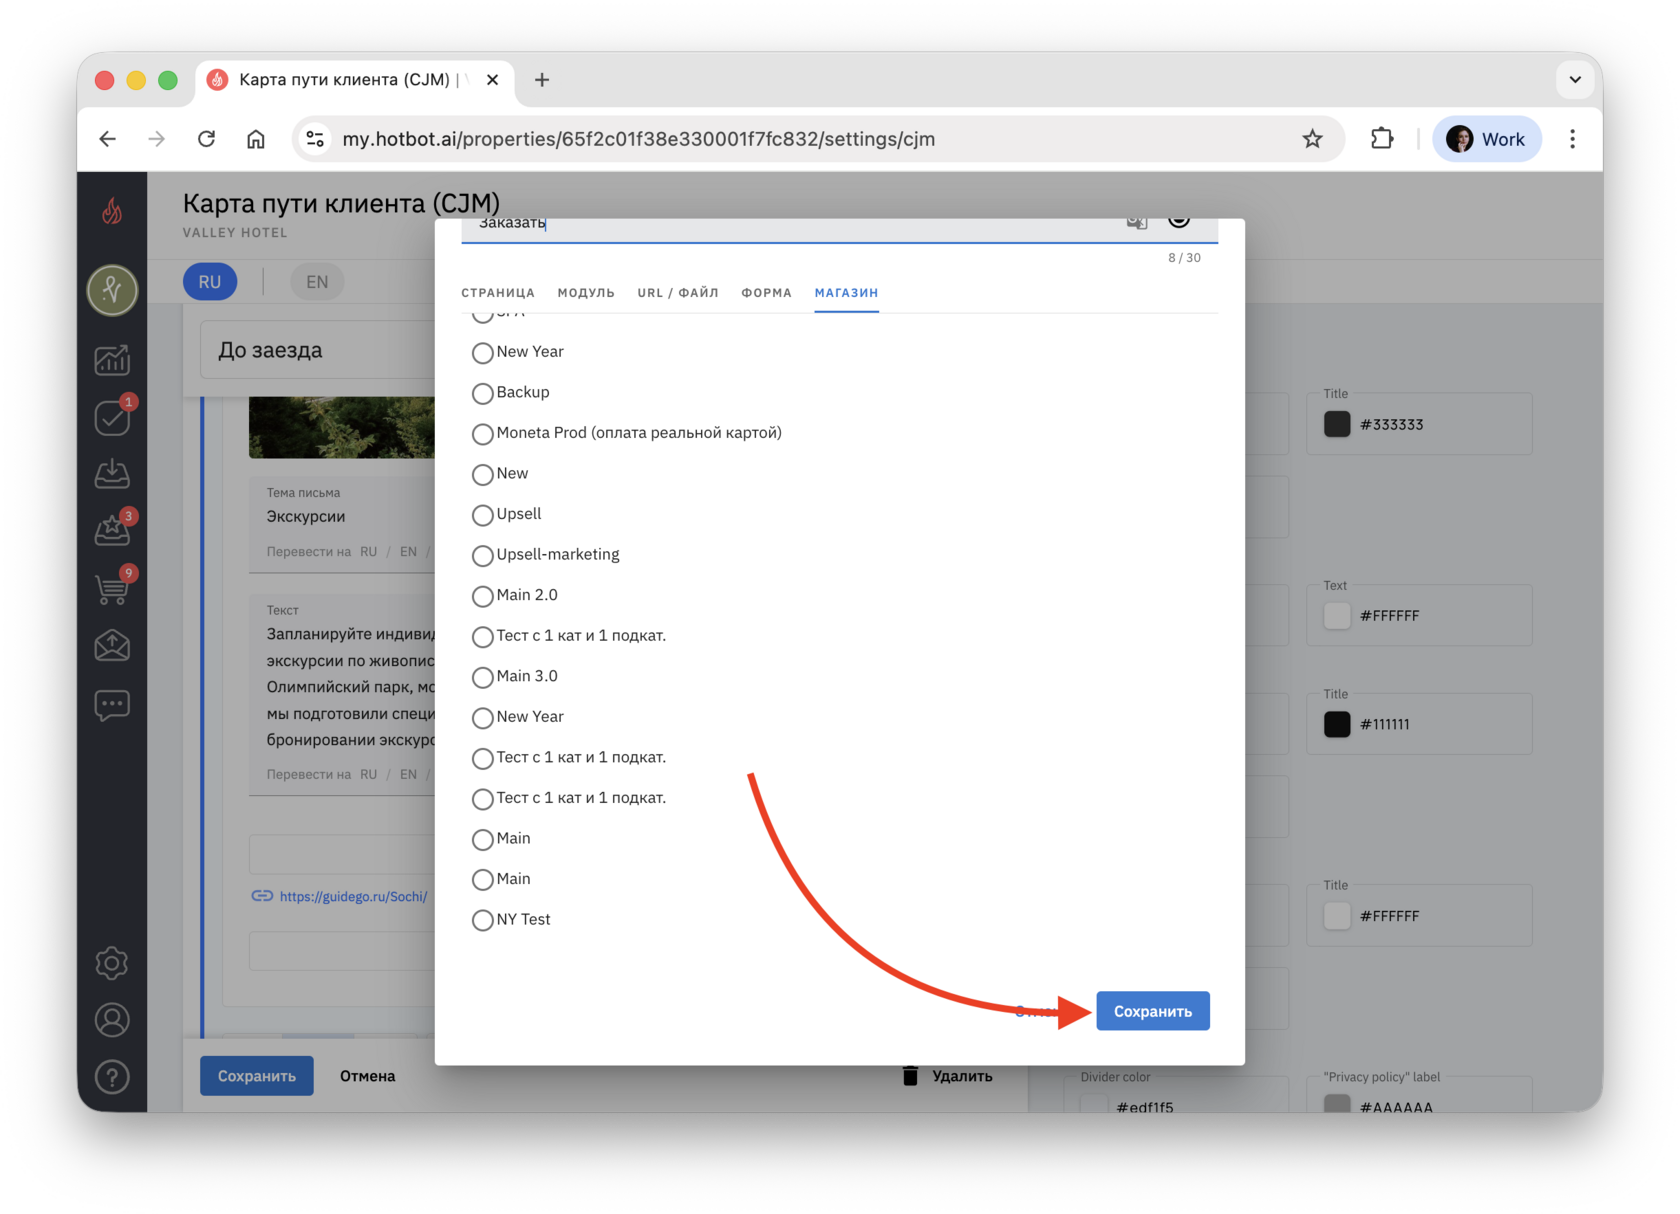Click Сохранить in the shop dialog
1680x1214 pixels.
[1153, 1011]
